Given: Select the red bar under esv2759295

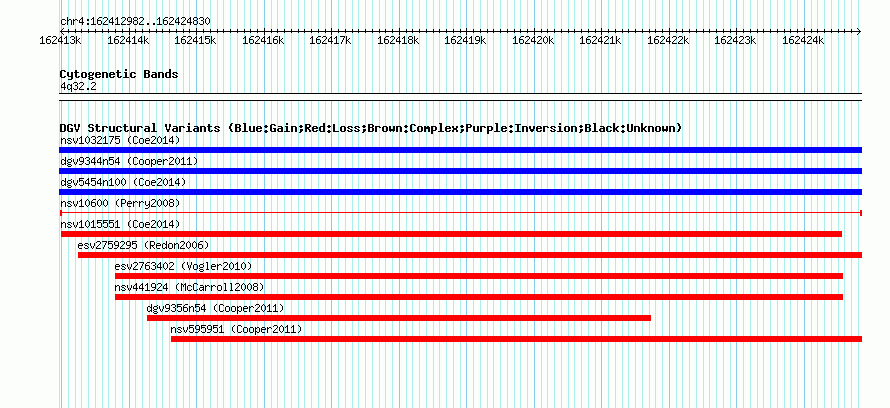Looking at the screenshot, I should coord(470,255).
